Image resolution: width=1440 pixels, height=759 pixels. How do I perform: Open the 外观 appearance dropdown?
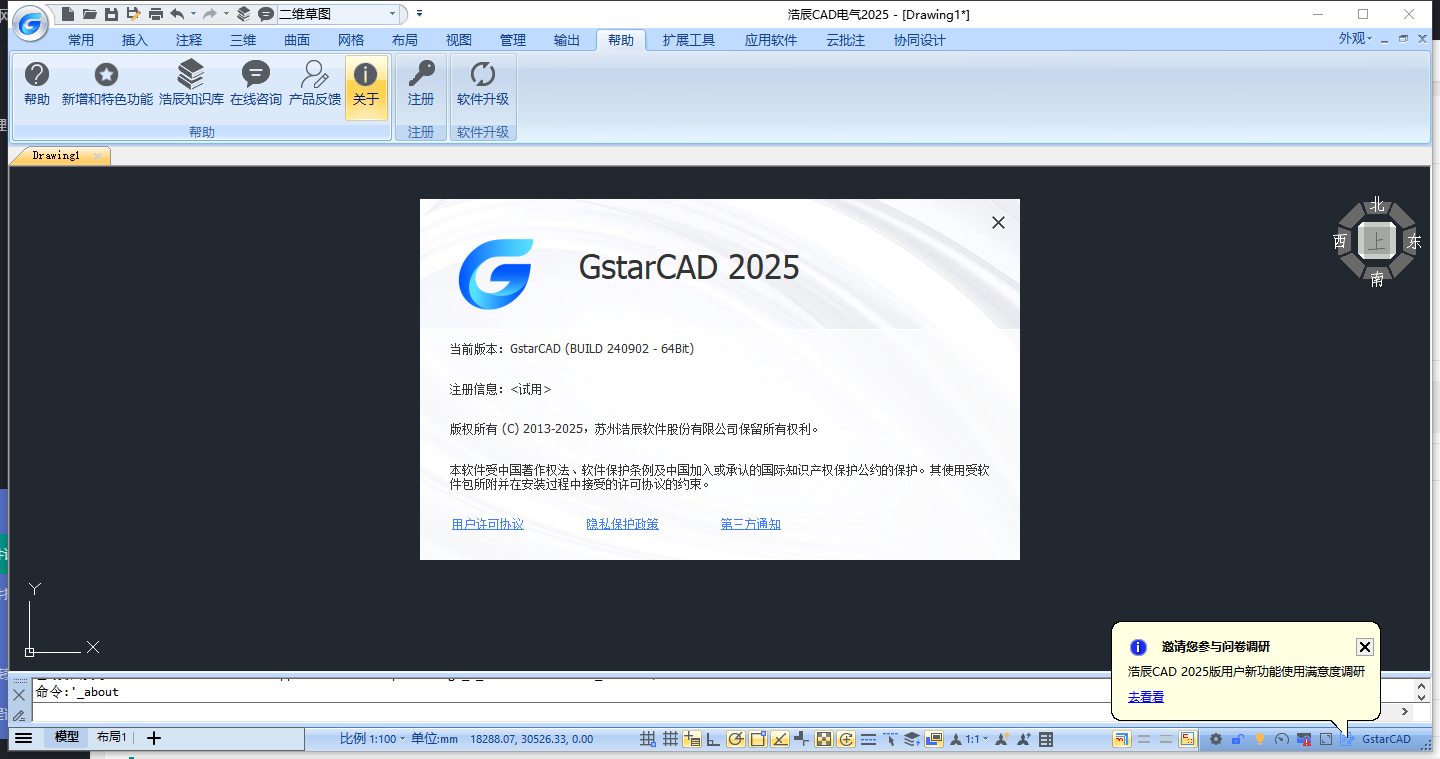1356,39
